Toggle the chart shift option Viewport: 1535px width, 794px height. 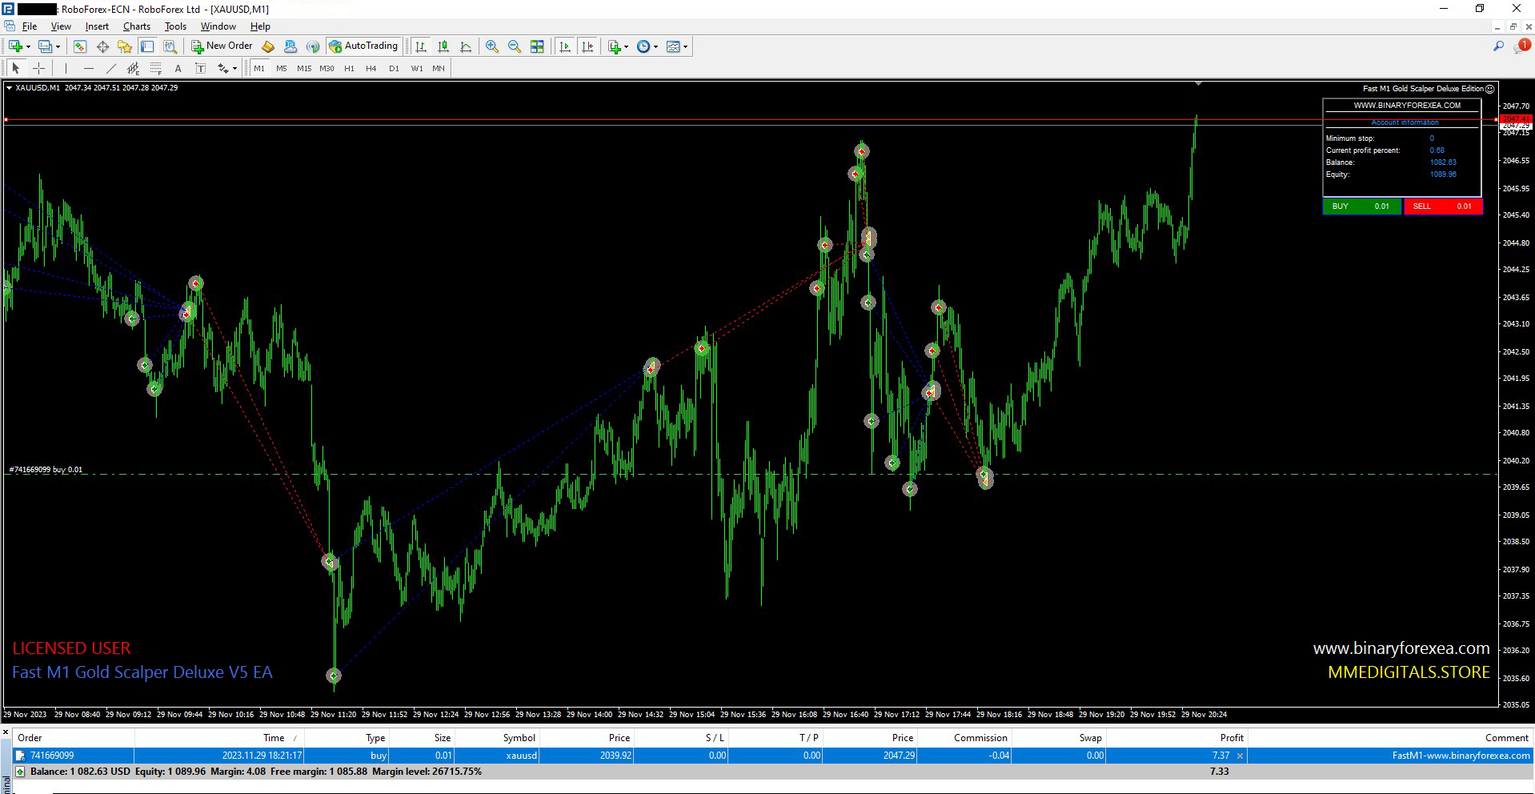click(588, 46)
